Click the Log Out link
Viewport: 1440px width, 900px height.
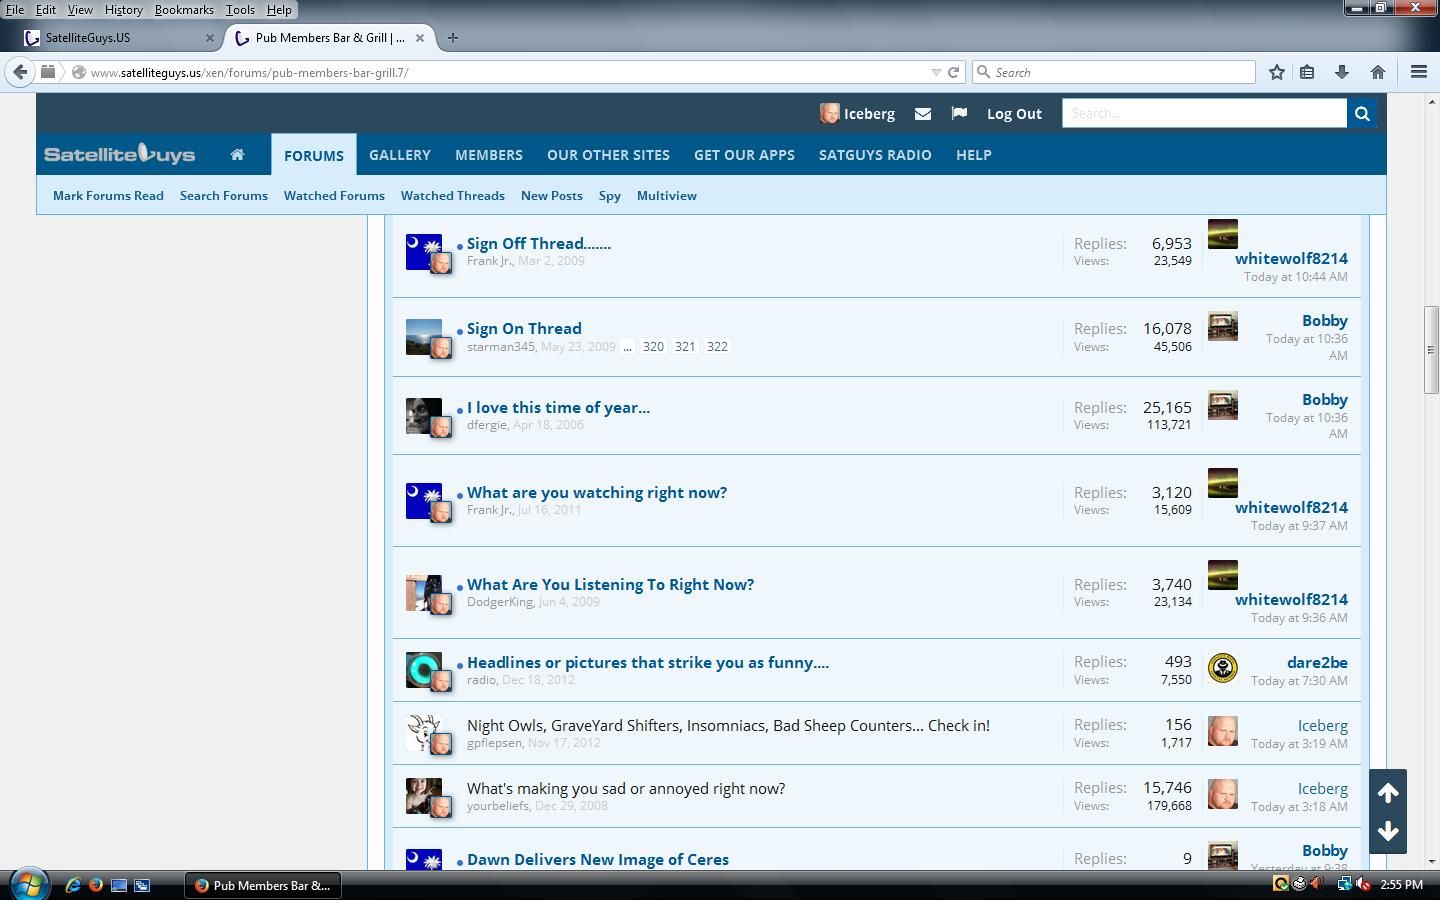click(1014, 114)
